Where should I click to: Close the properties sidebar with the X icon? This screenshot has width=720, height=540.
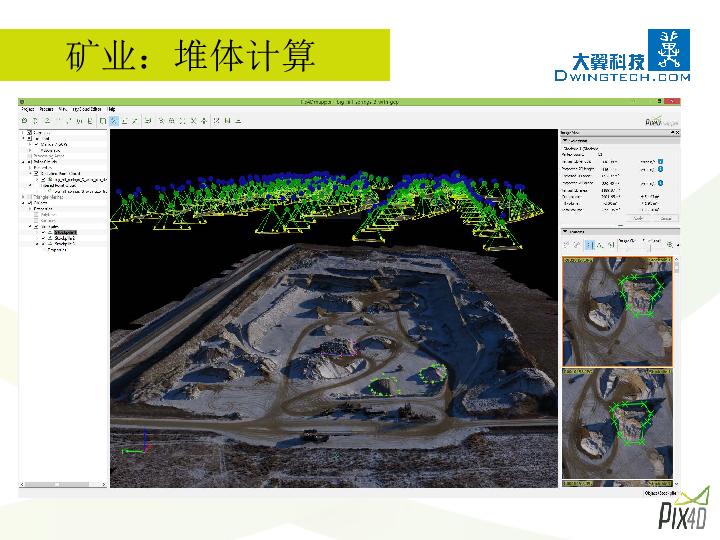pyautogui.click(x=676, y=131)
